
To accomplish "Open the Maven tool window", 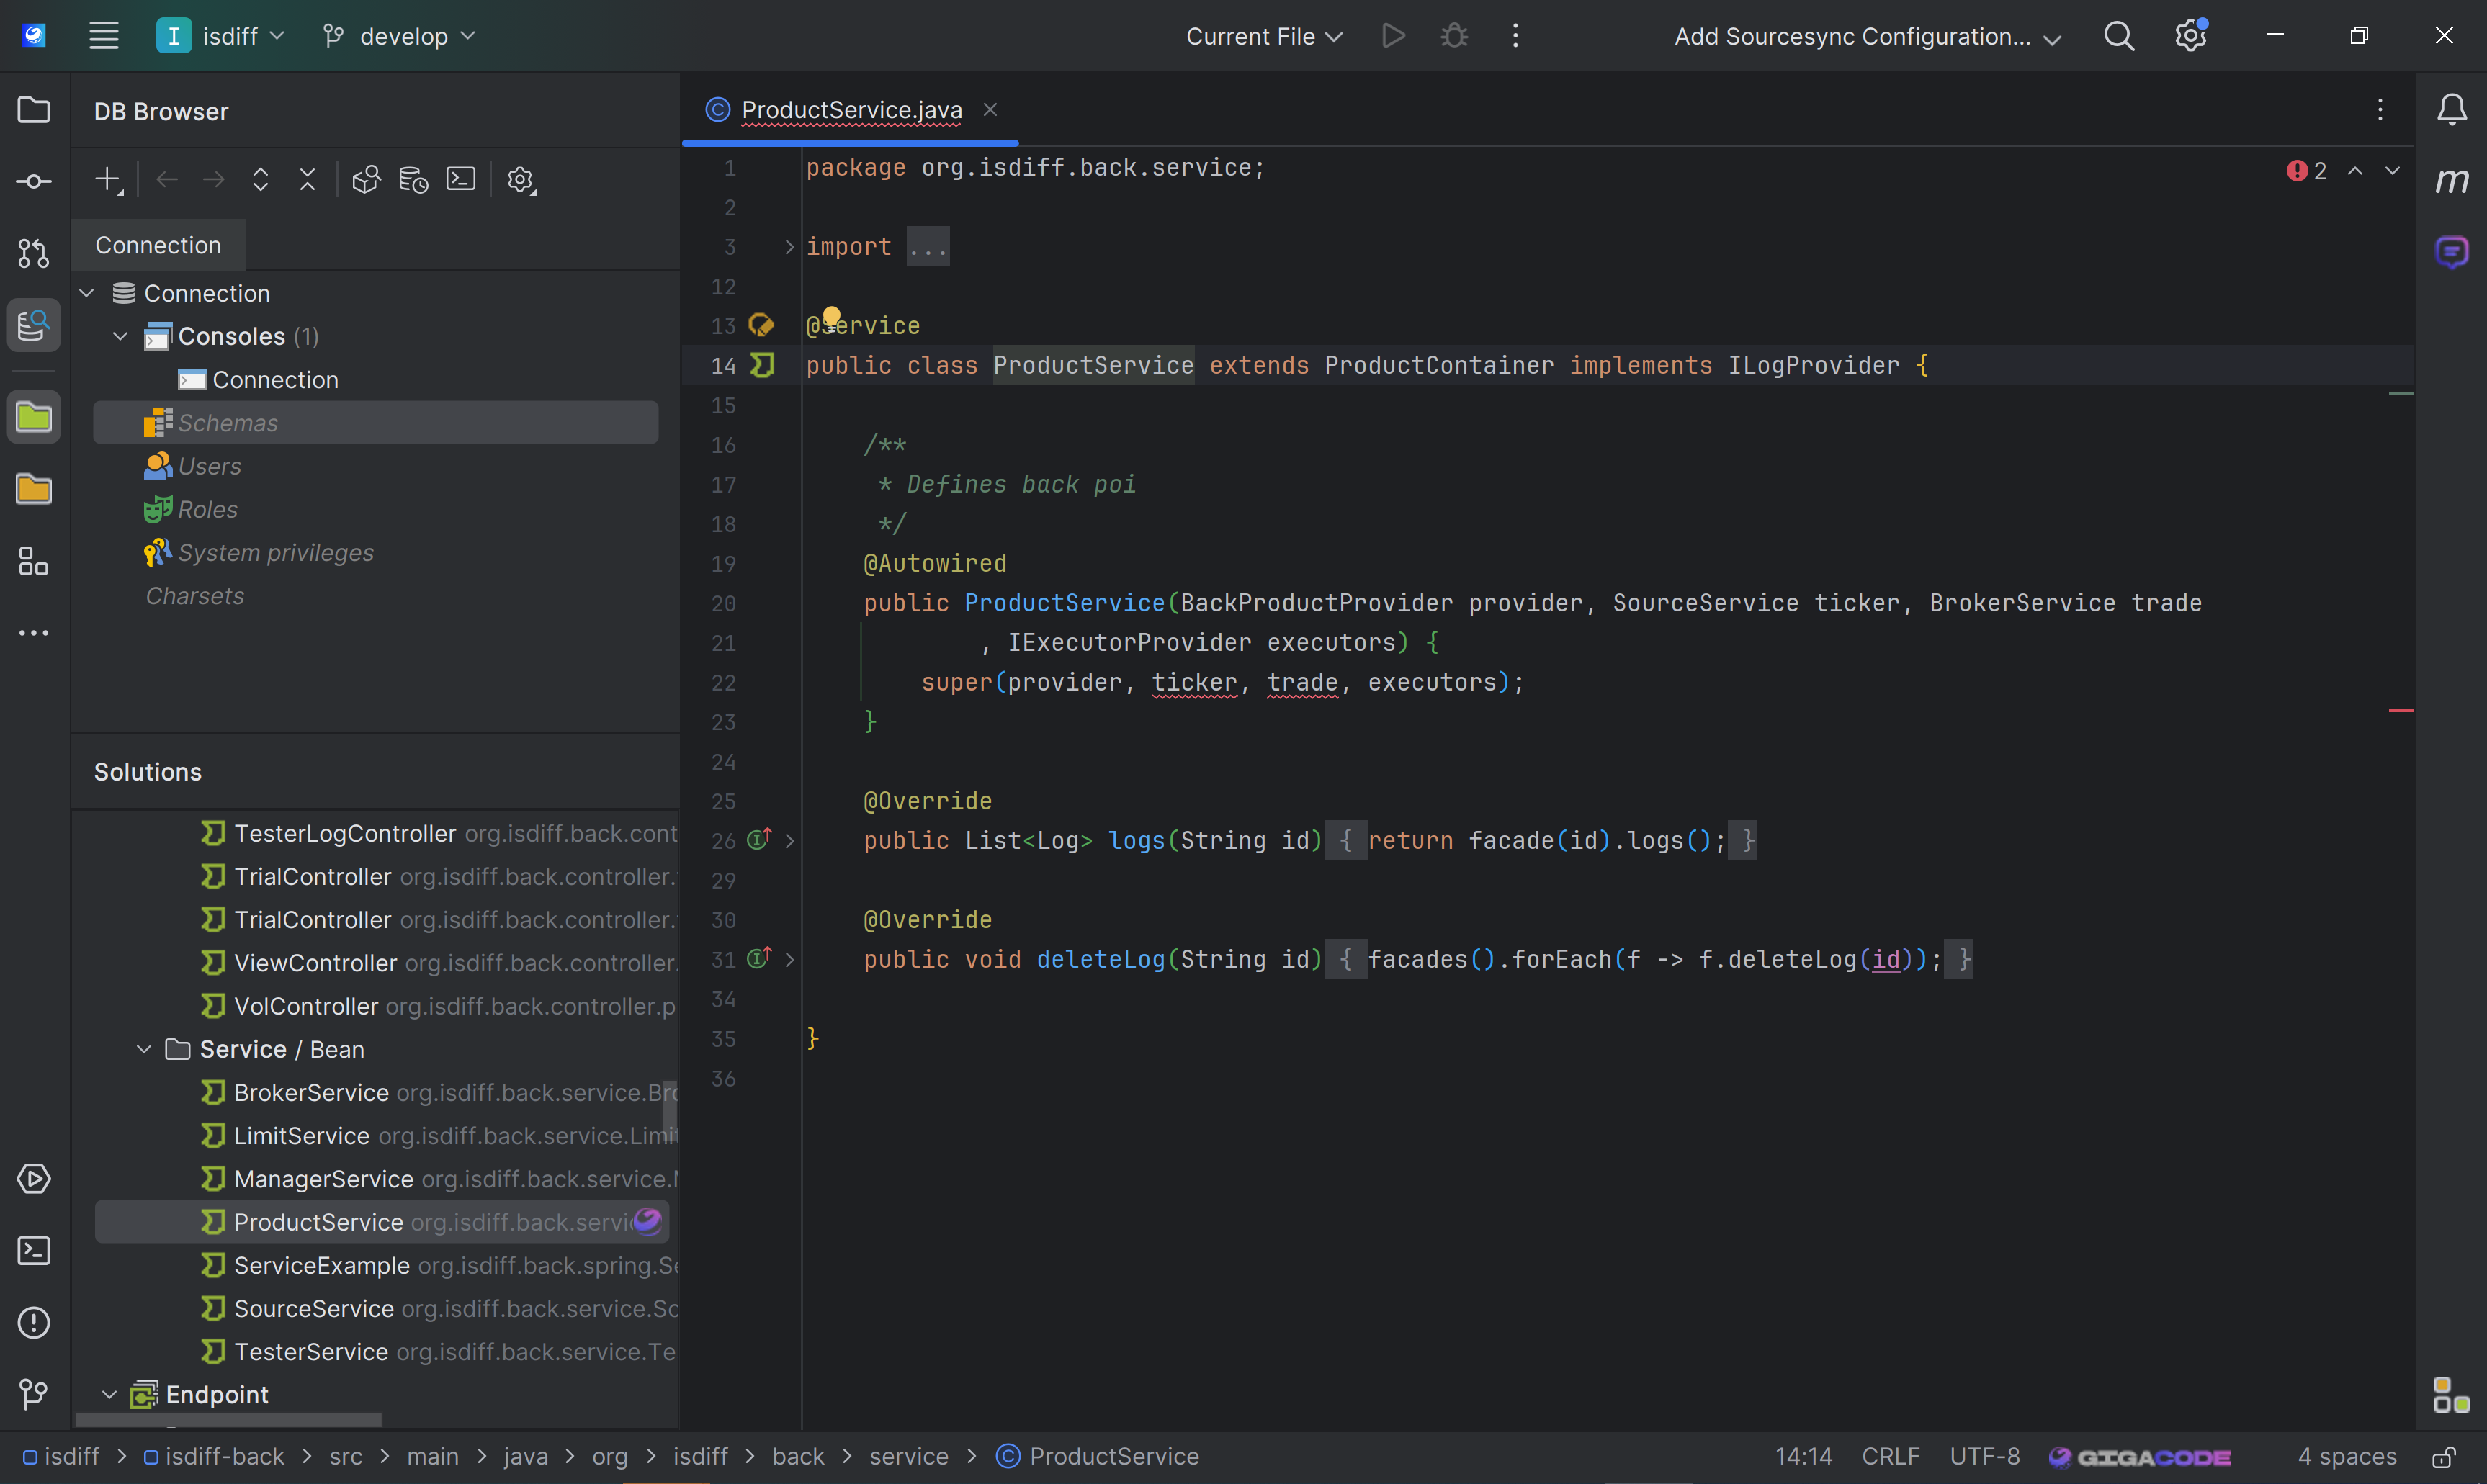I will 2452,181.
